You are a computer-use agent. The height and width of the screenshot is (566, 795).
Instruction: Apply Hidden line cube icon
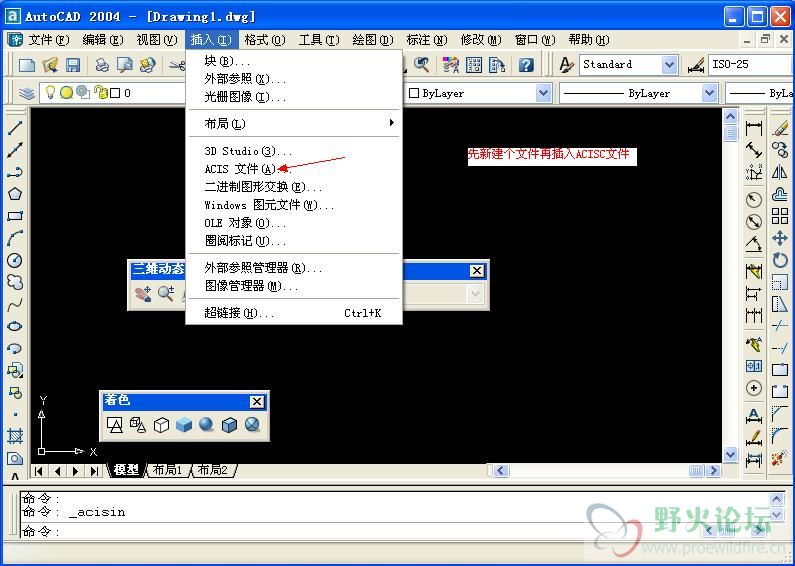161,424
